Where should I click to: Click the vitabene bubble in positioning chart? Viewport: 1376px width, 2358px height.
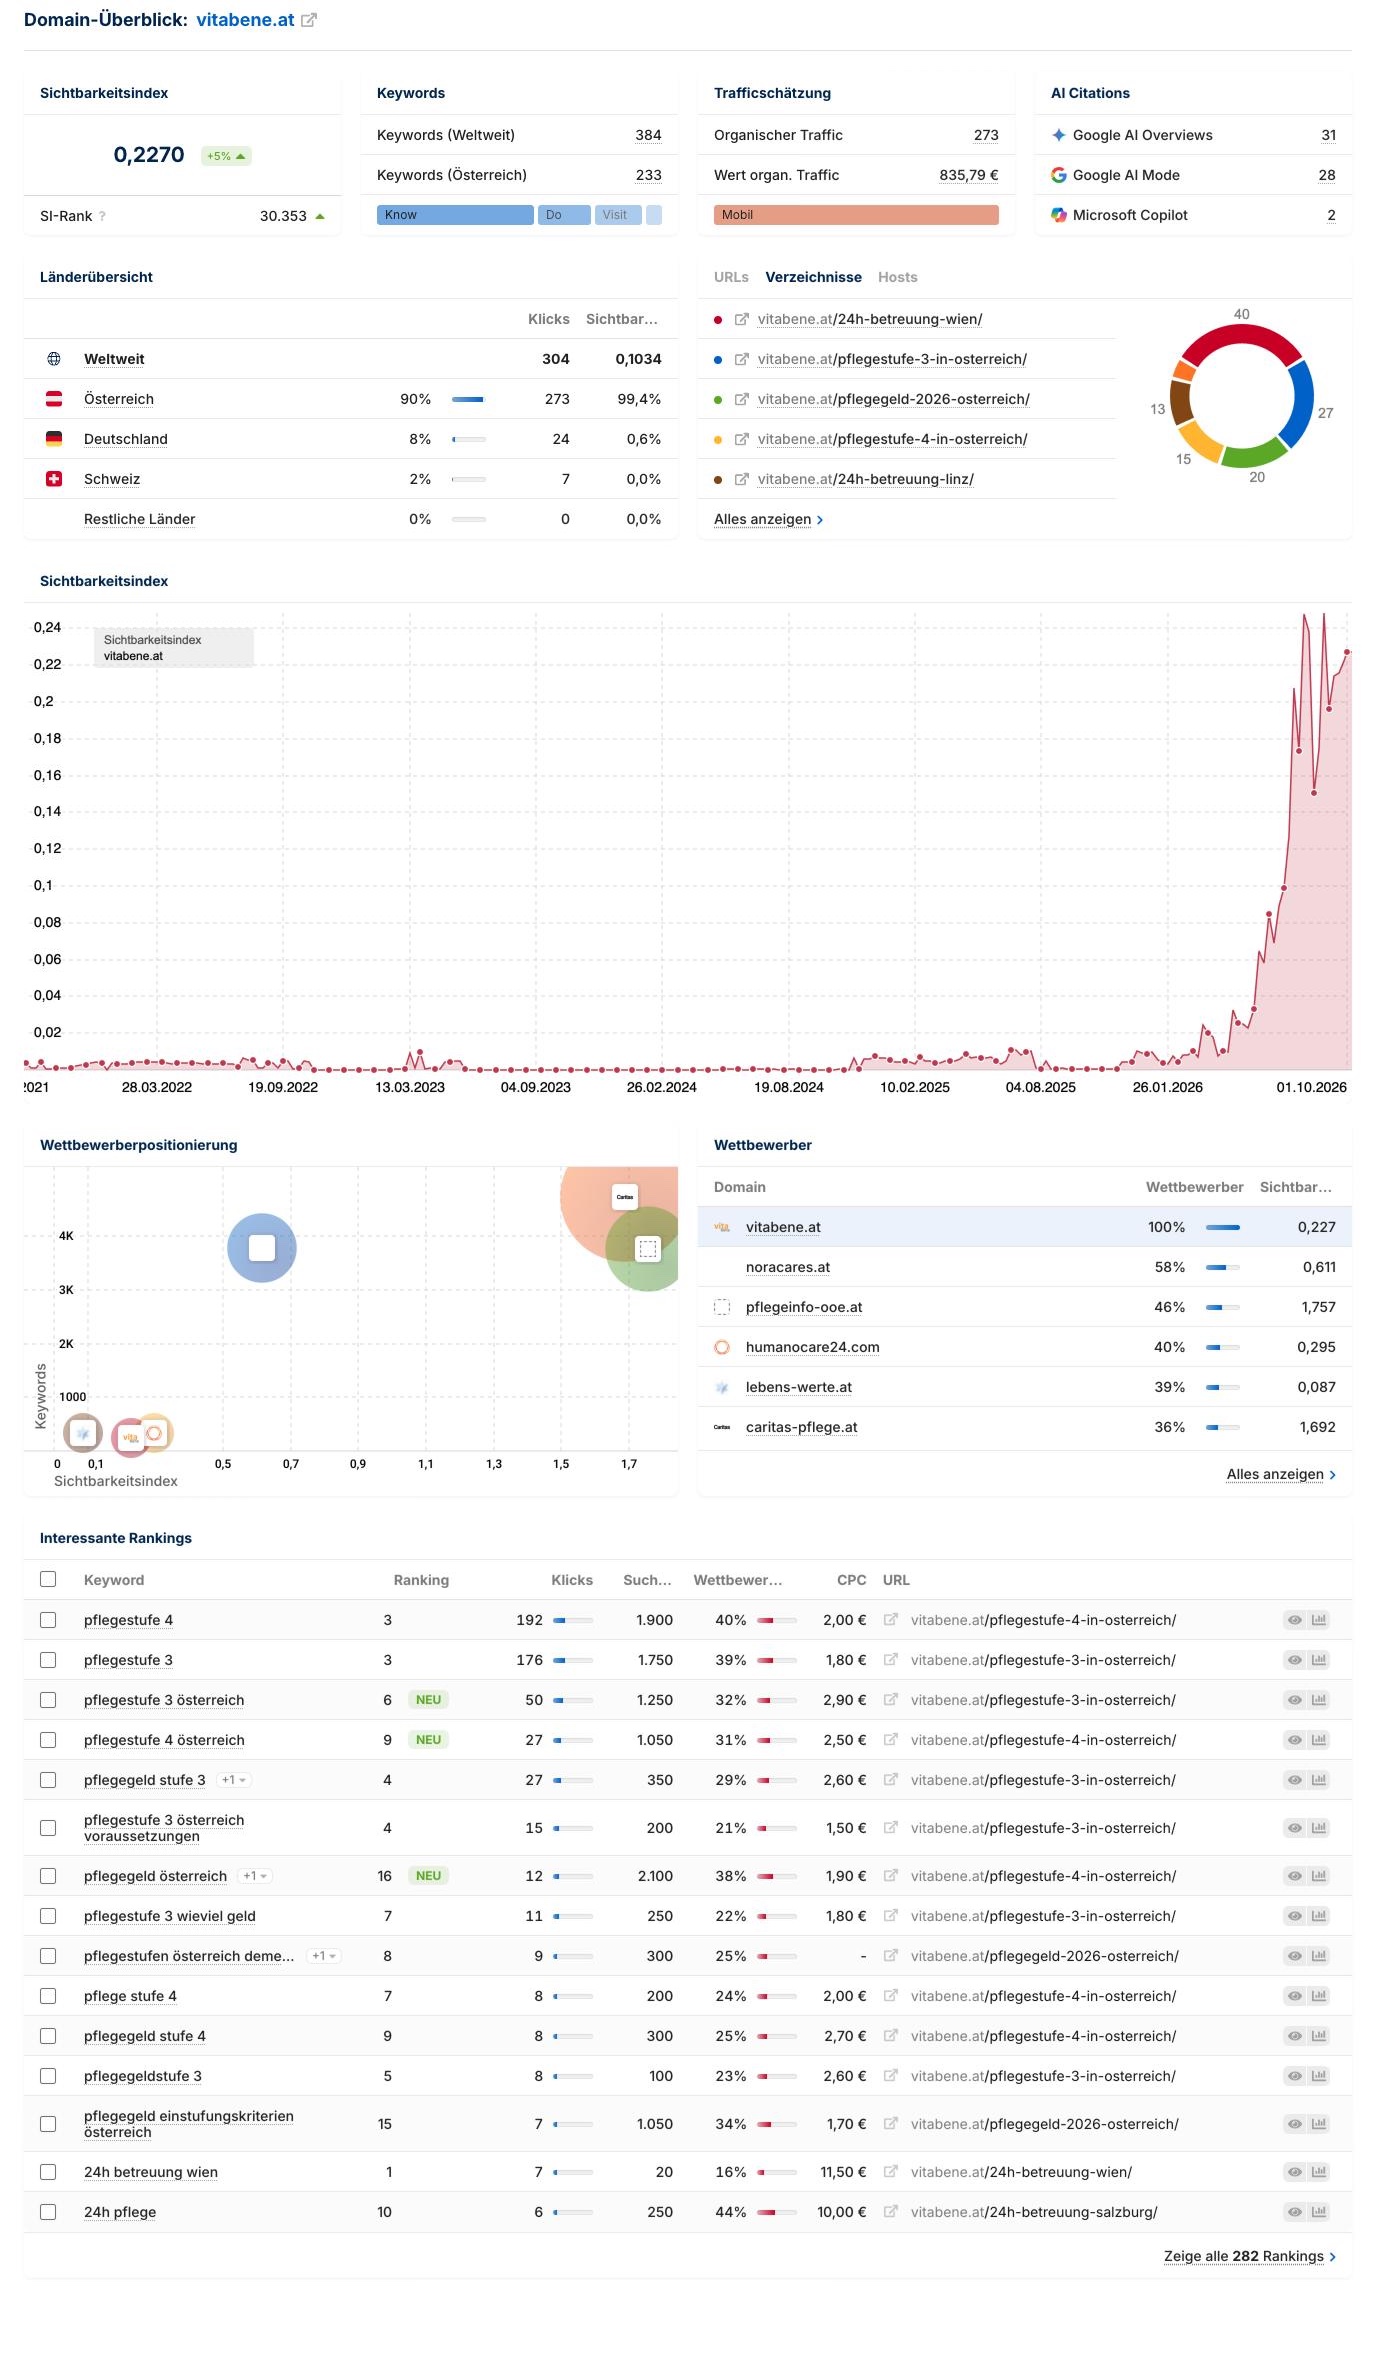point(130,1437)
